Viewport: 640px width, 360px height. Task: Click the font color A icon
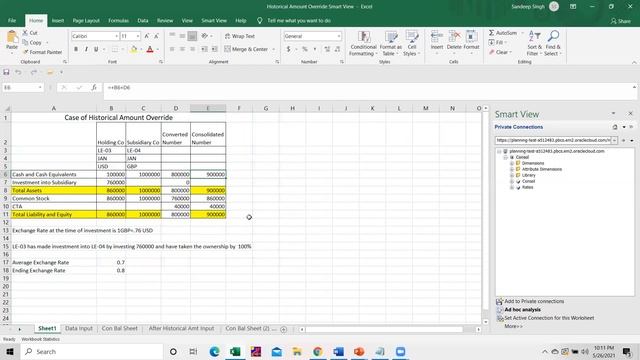point(150,49)
